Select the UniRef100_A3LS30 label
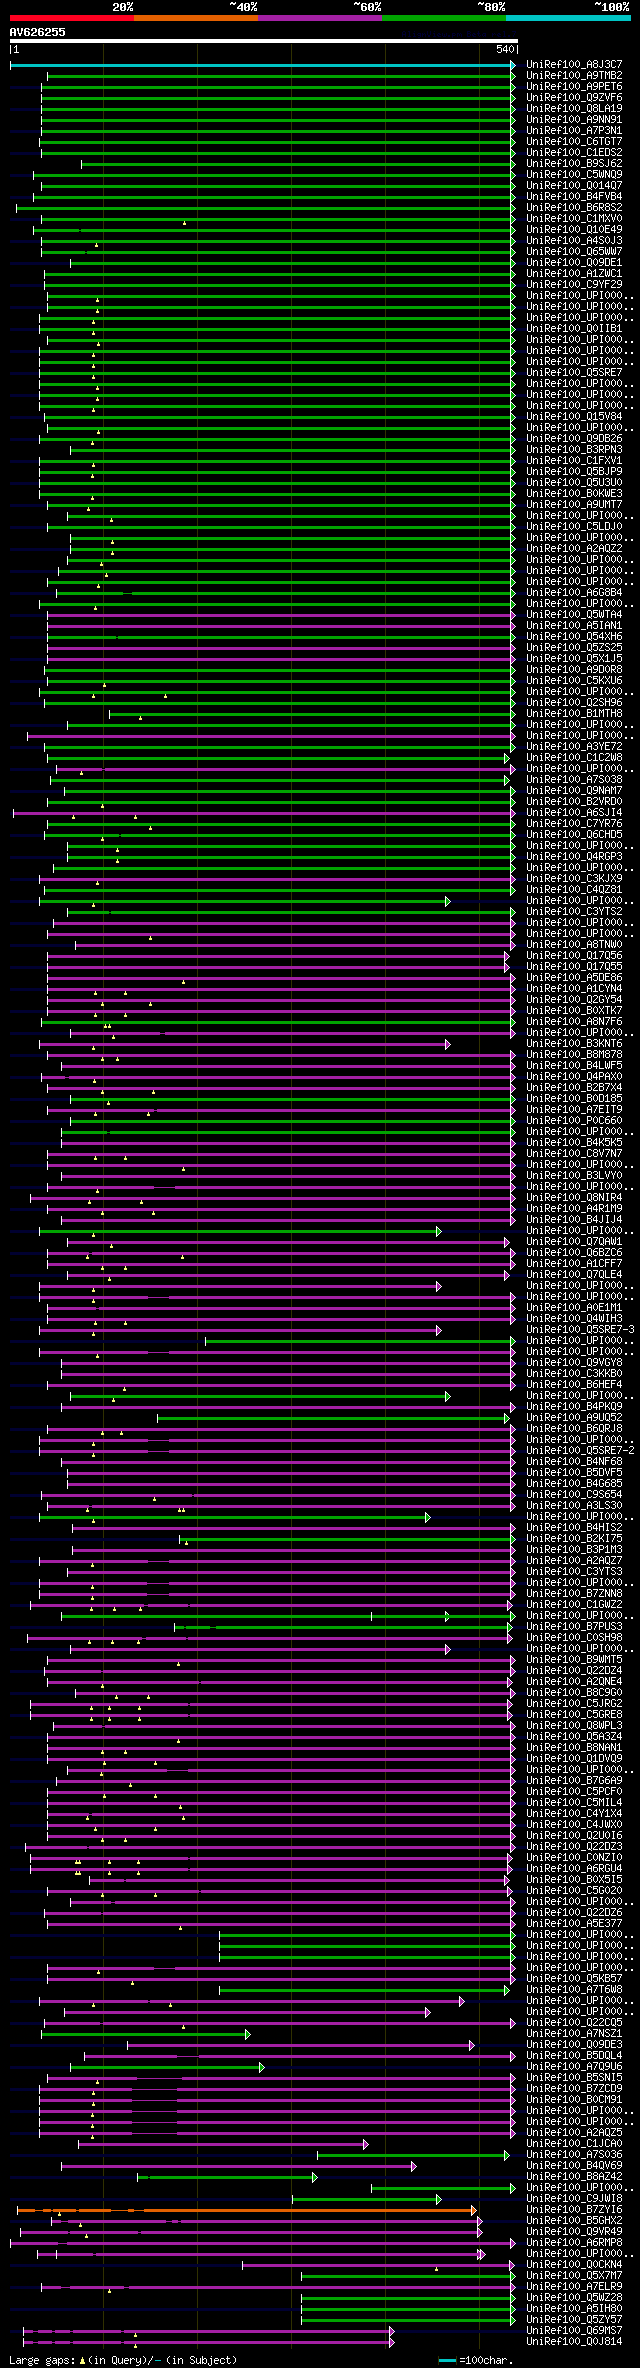Image resolution: width=640 pixels, height=2368 pixels. (x=574, y=1506)
